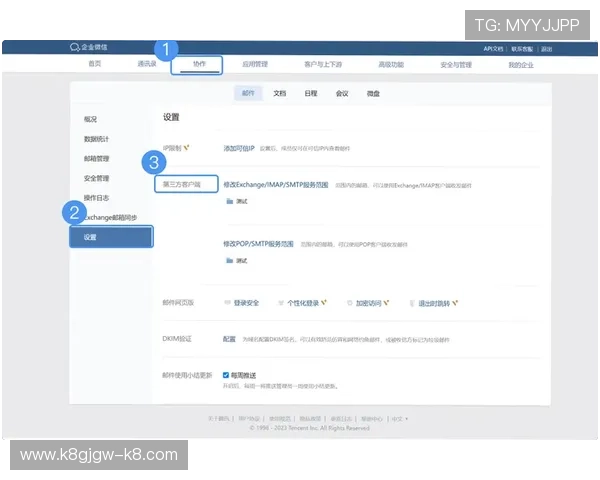The image size is (600, 480).
Task: Click 修改POP/SMTP服务范围 link
Action: click(x=258, y=244)
